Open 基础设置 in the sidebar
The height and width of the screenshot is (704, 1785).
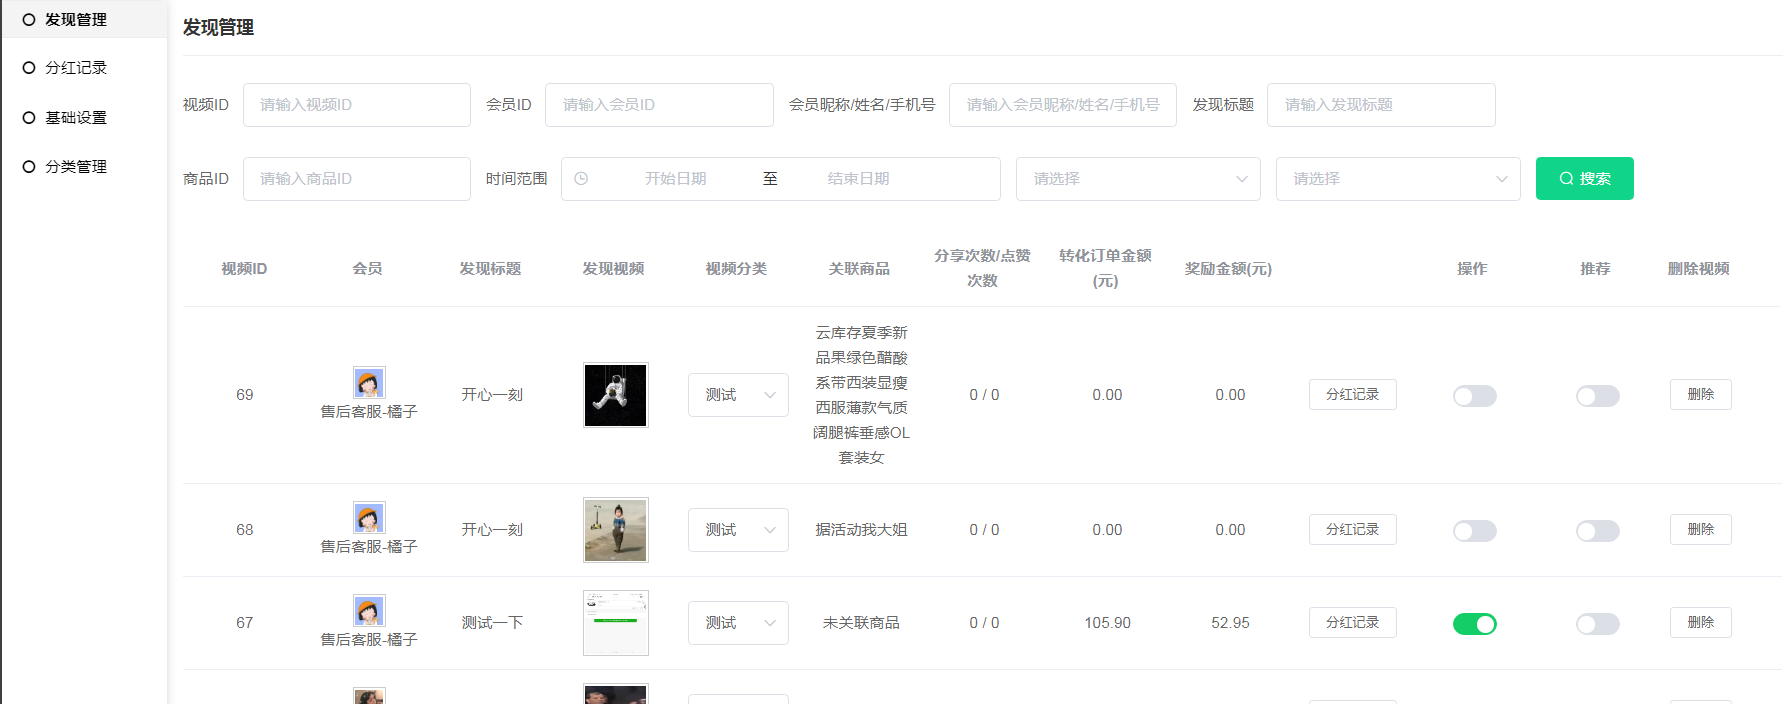click(x=76, y=117)
